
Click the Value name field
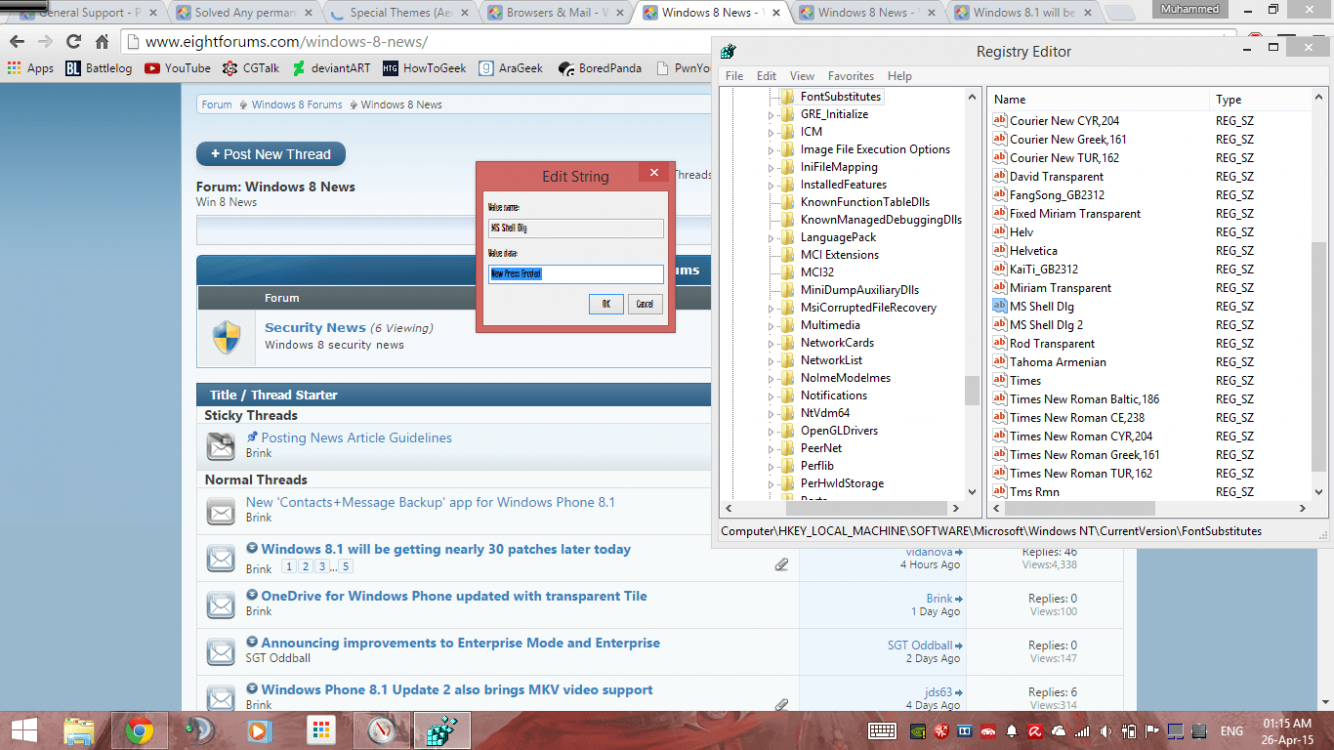click(575, 228)
